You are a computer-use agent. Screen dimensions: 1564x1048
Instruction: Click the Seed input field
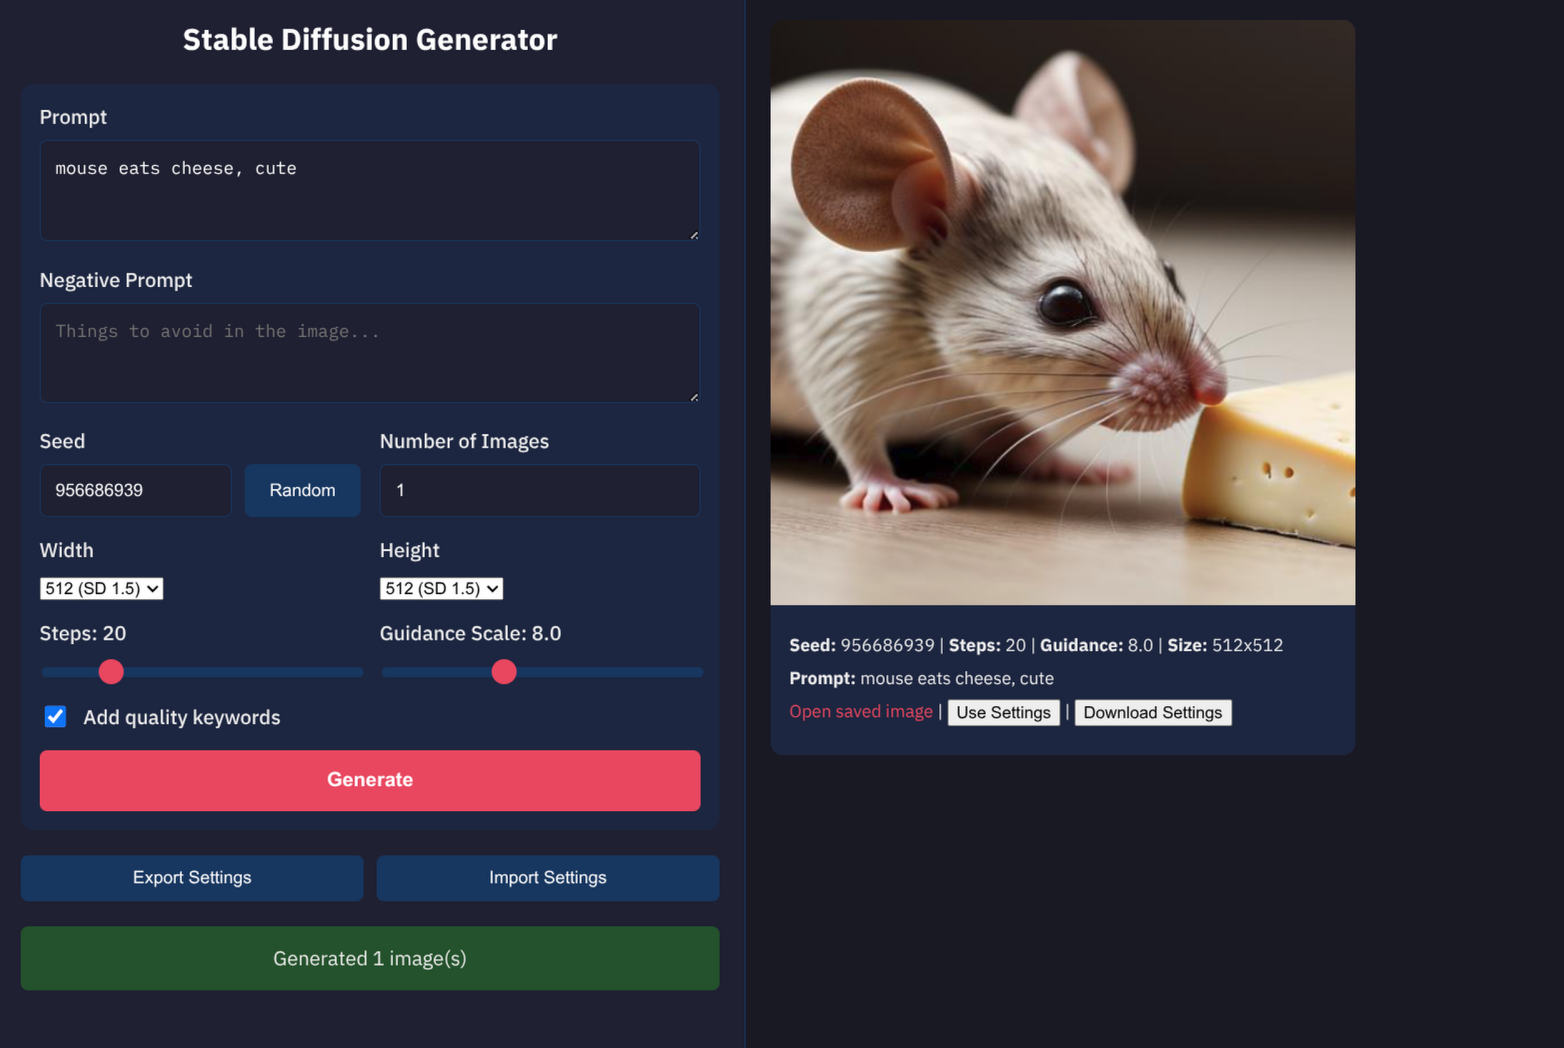pos(135,490)
